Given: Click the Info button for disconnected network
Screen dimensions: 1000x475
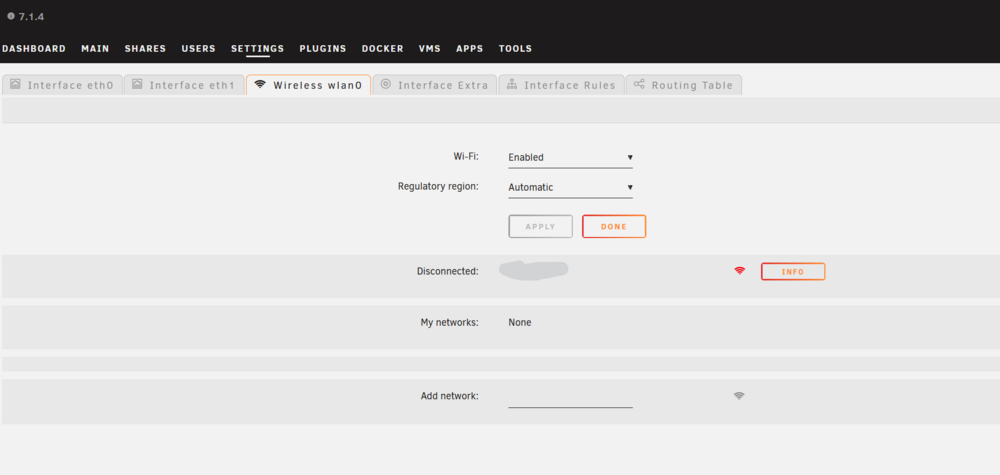Looking at the screenshot, I should 793,272.
